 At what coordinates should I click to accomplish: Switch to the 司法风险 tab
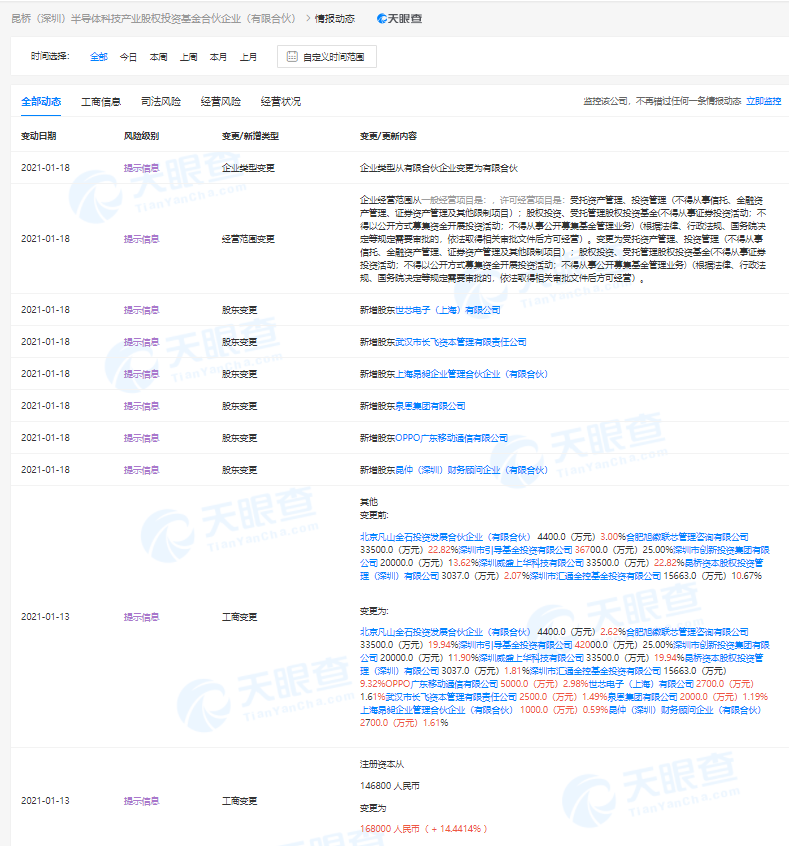161,101
